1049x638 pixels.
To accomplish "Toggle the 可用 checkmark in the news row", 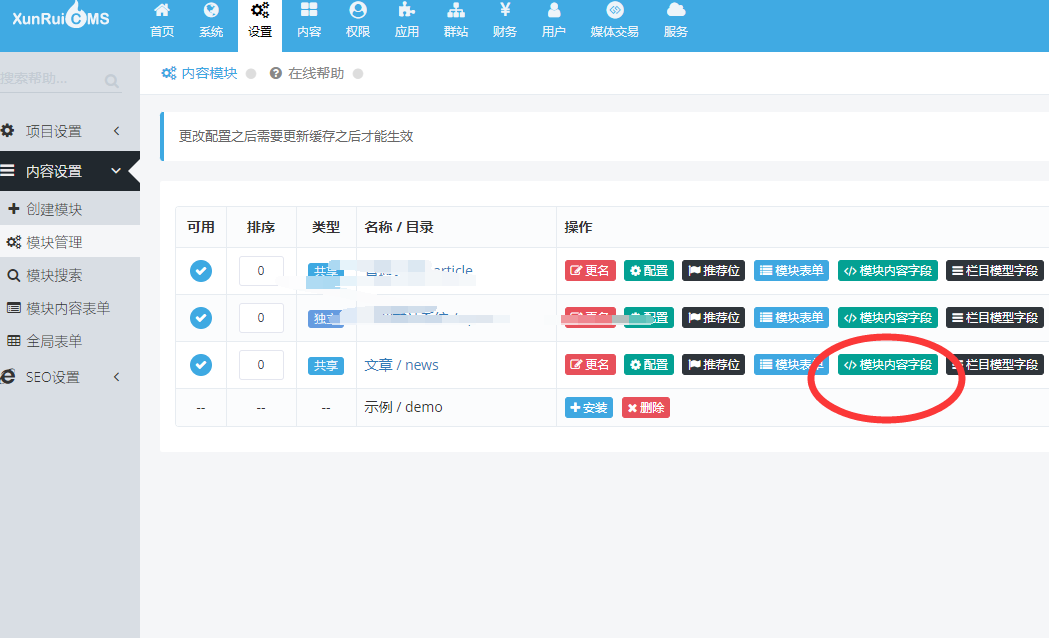I will click(x=201, y=364).
